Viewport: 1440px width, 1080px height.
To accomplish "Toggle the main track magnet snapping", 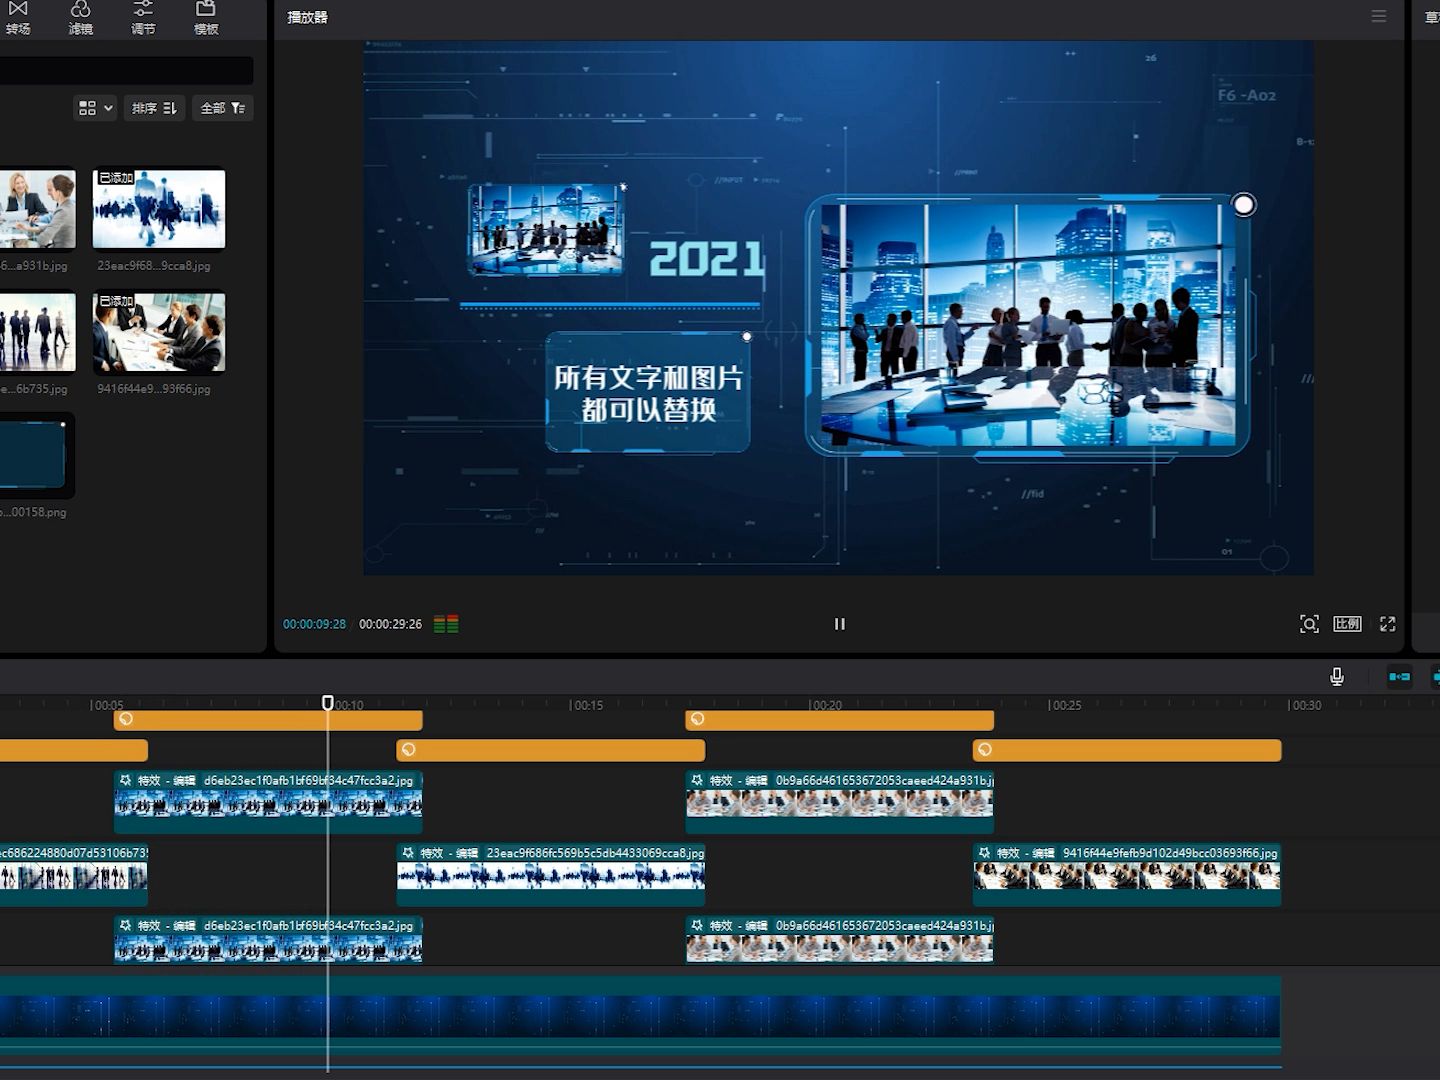I will click(1399, 677).
